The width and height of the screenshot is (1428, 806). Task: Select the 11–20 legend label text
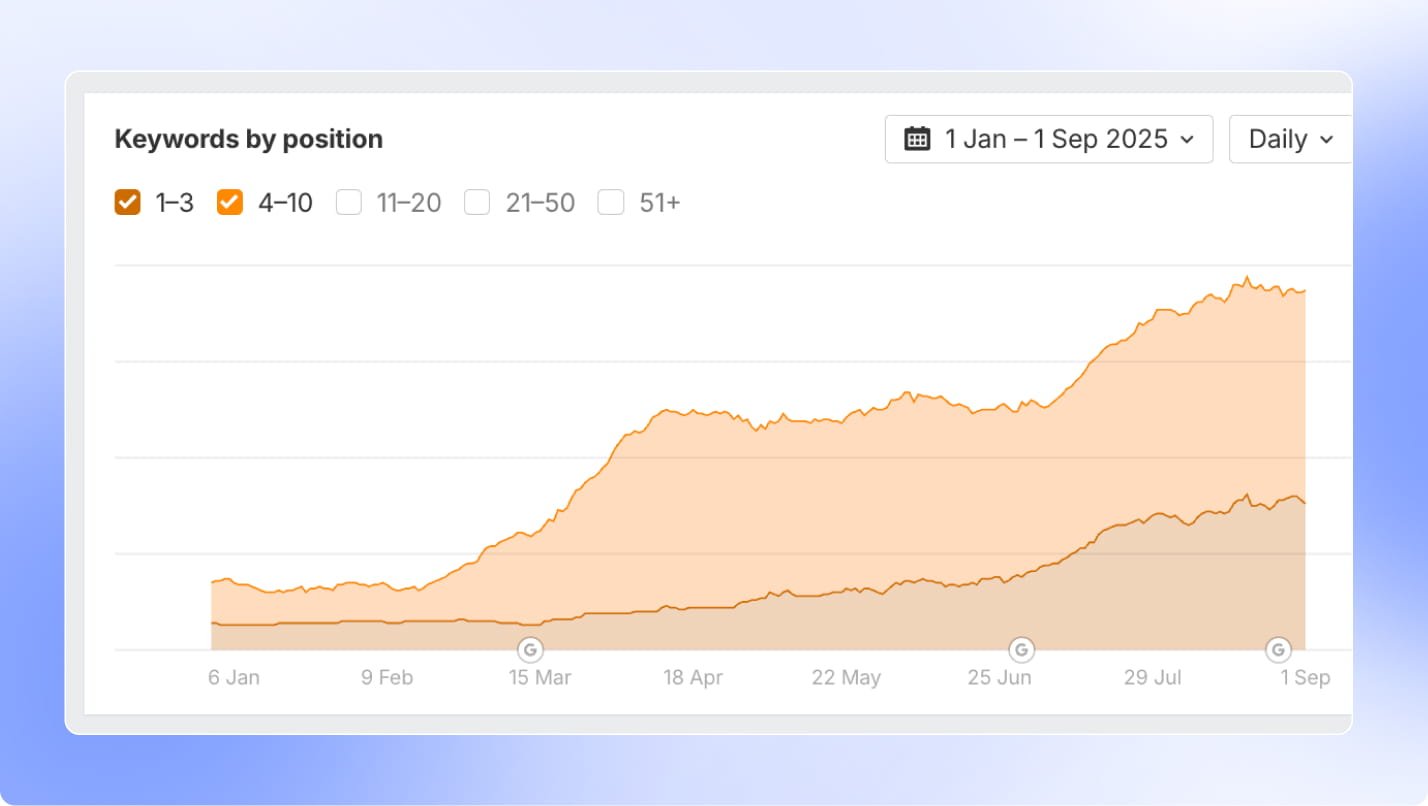coord(408,203)
